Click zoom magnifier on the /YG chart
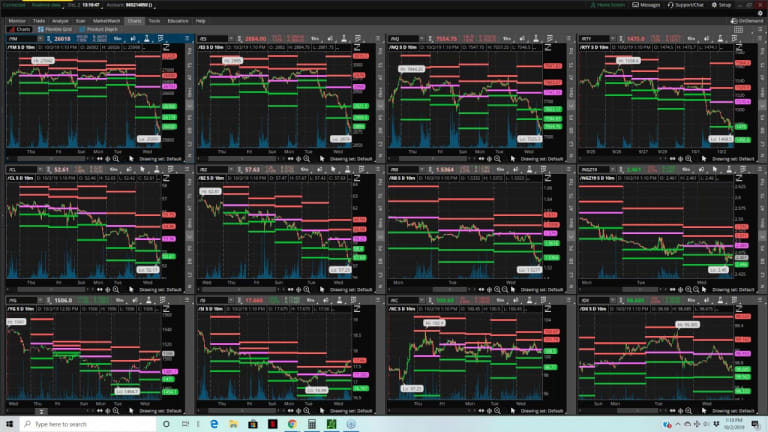The image size is (768, 432). pos(116,411)
